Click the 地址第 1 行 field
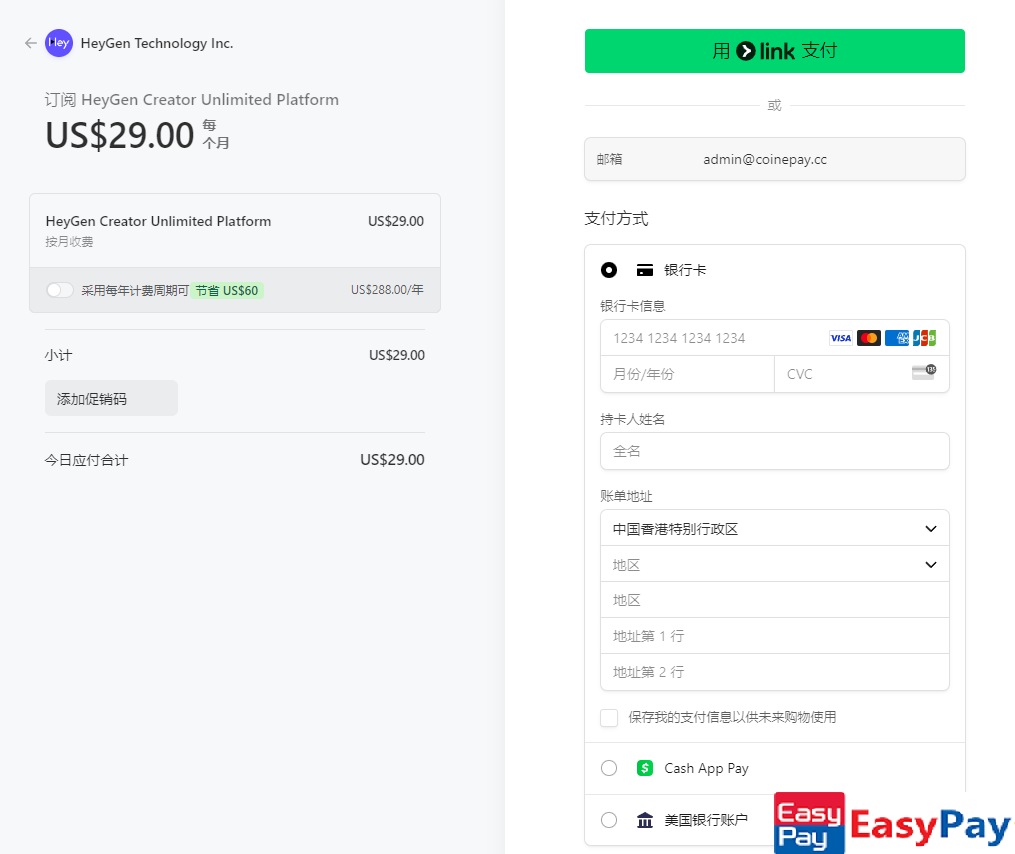Viewport: 1015px width, 854px height. click(775, 636)
